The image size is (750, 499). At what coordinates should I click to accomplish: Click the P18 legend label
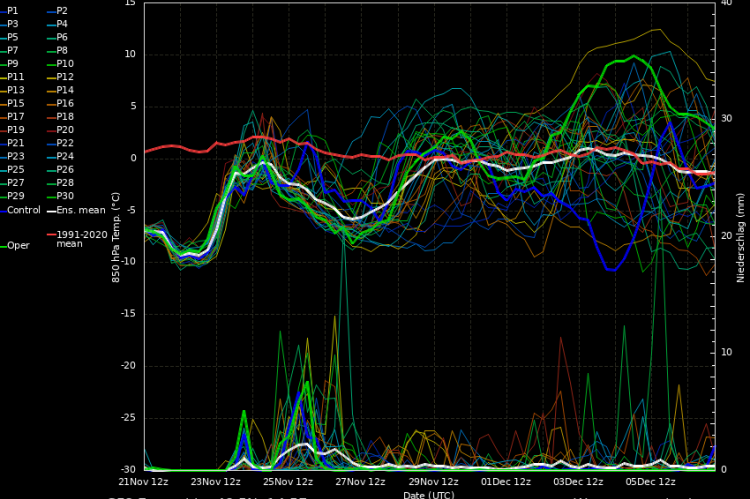coord(65,117)
